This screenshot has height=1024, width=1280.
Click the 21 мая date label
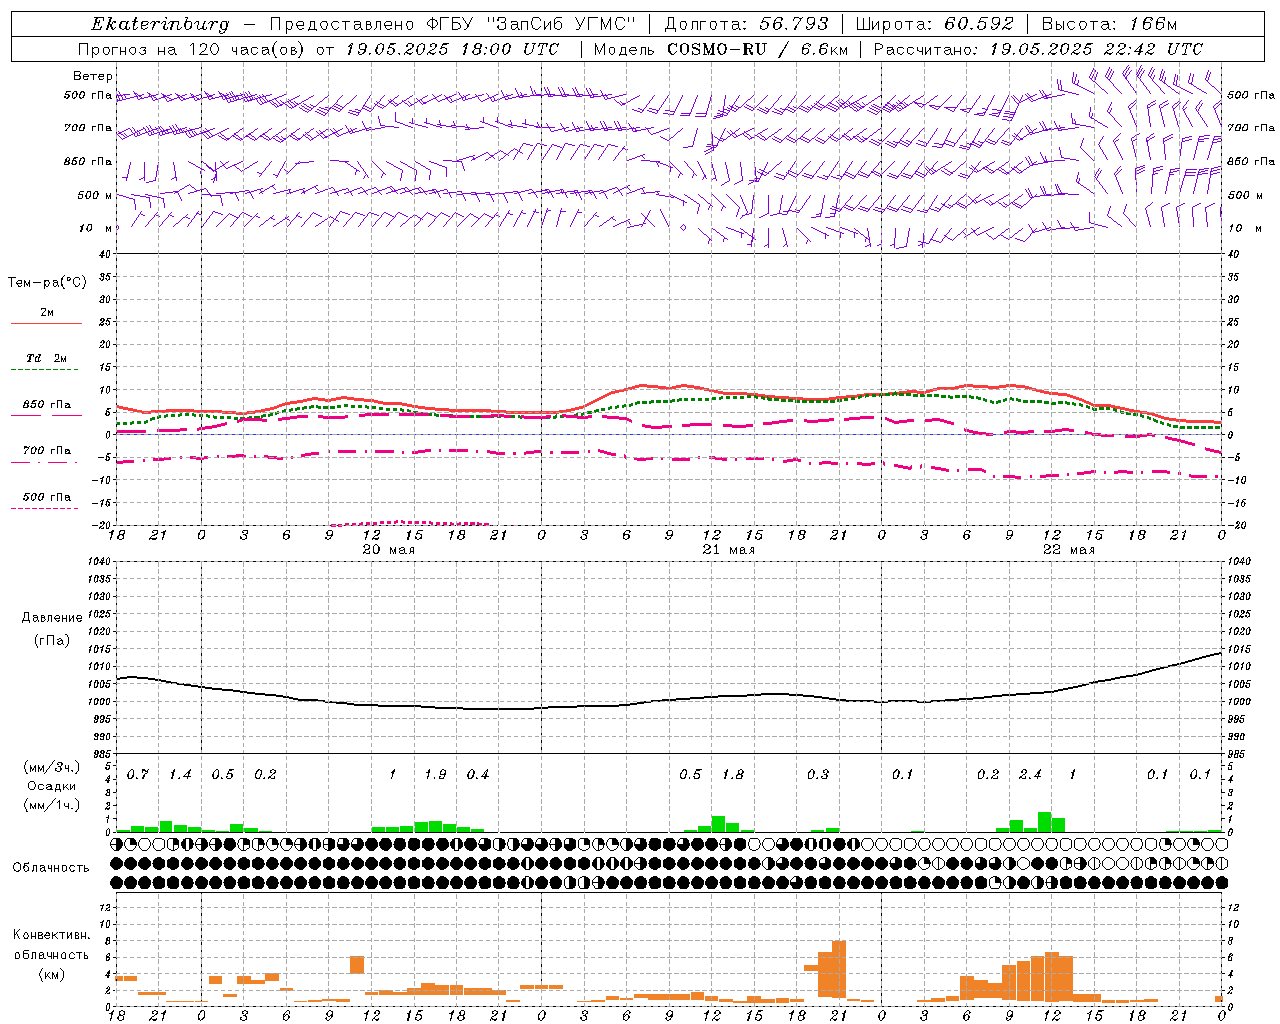pos(728,550)
